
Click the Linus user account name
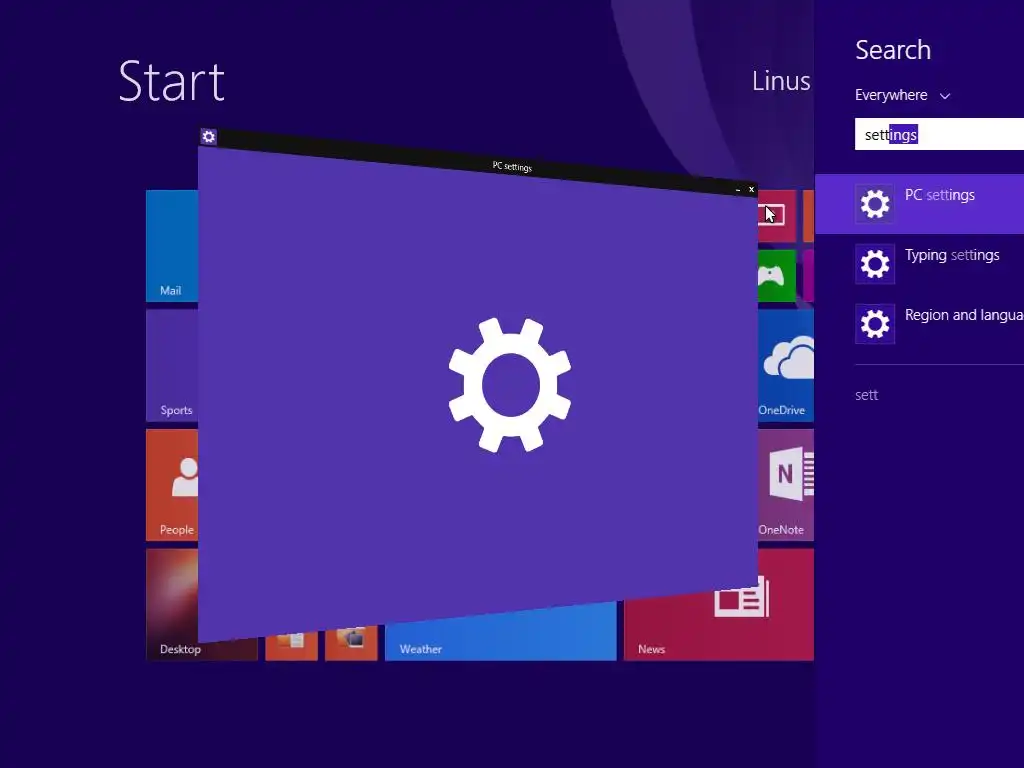(781, 81)
